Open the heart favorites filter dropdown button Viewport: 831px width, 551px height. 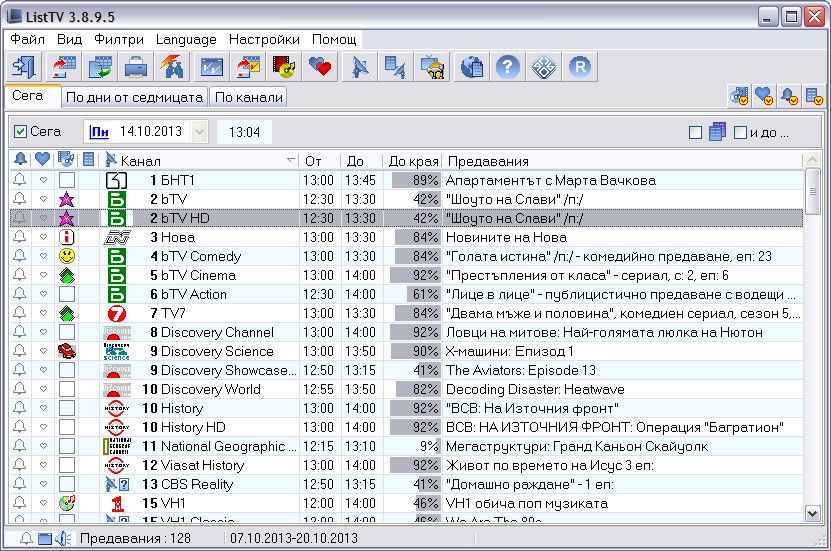(764, 96)
